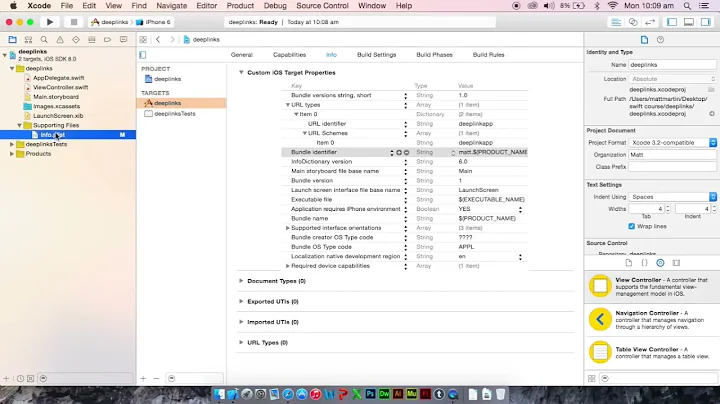The image size is (720, 404).
Task: Show the Object library
Action: 660,263
